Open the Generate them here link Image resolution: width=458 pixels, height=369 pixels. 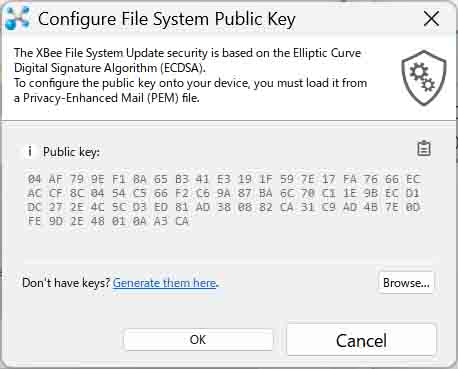[165, 283]
